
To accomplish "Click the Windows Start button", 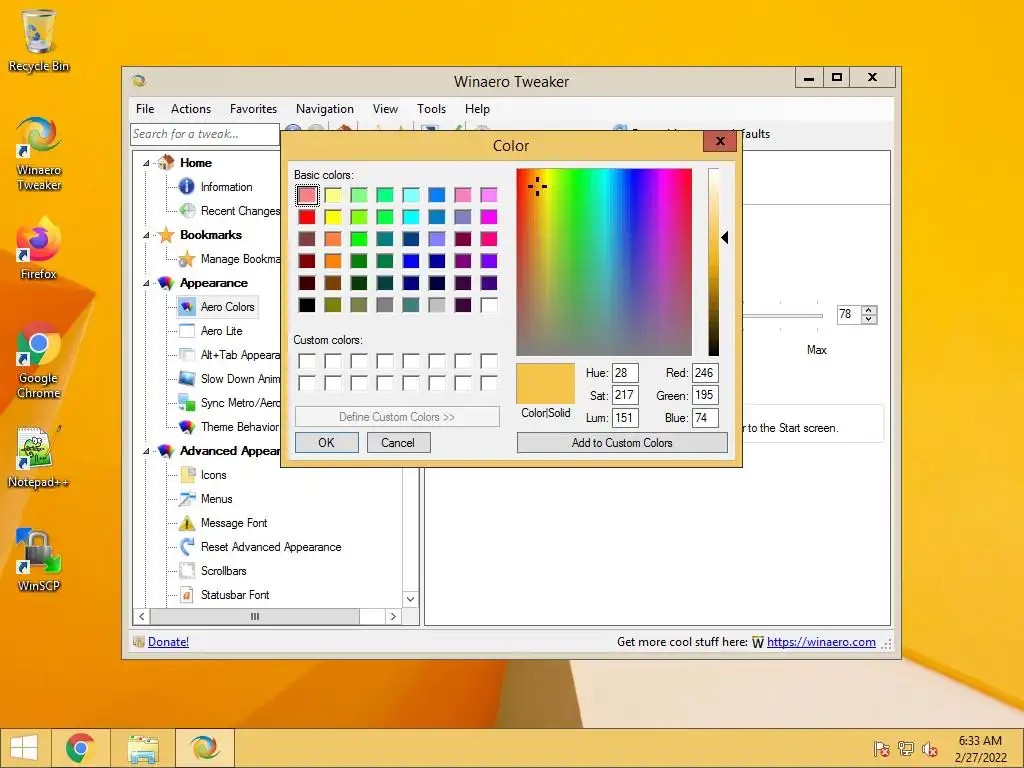I will tap(24, 748).
